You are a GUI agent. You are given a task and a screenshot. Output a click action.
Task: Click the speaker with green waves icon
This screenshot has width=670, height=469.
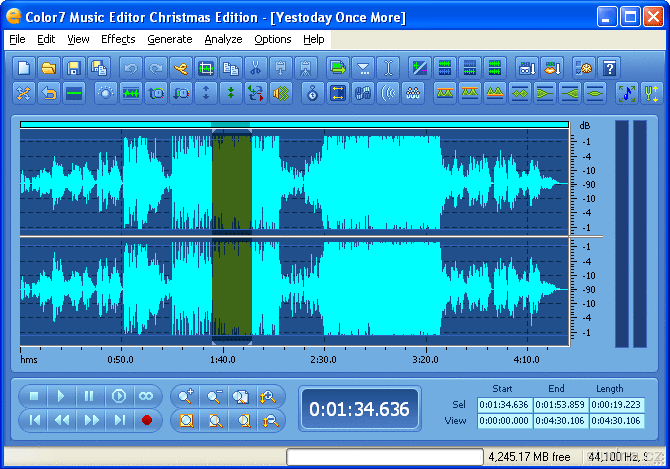pos(281,93)
